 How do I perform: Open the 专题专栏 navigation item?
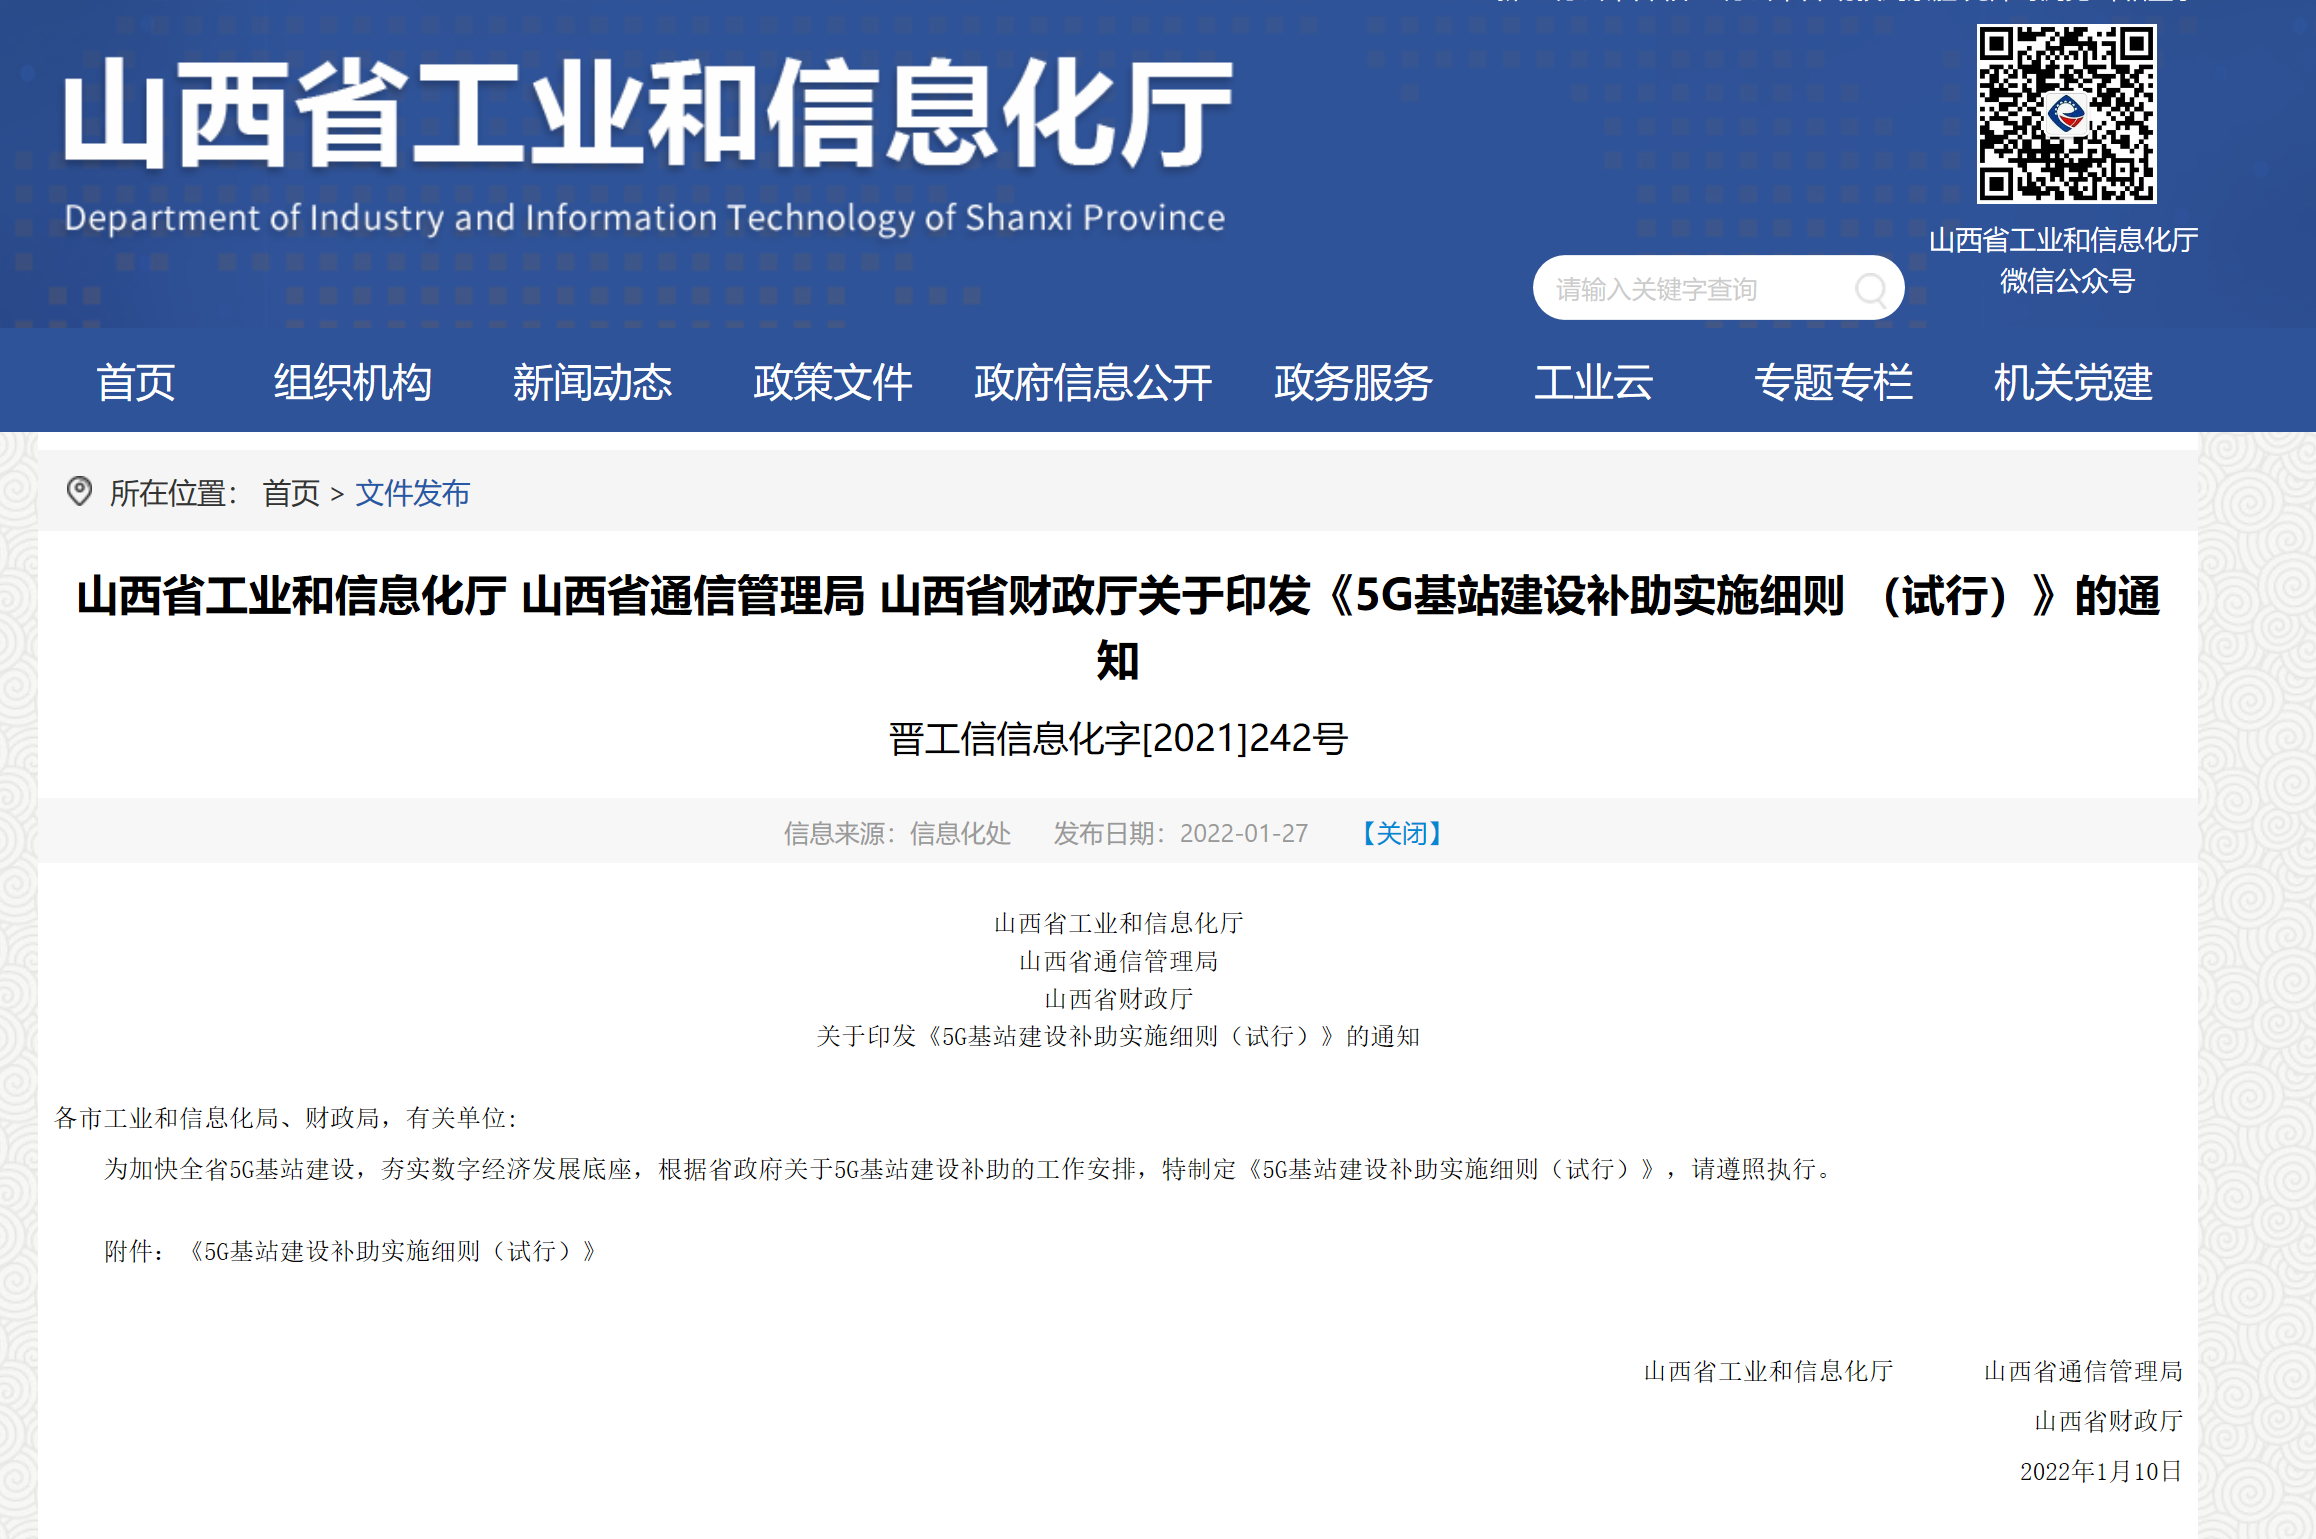click(1835, 383)
